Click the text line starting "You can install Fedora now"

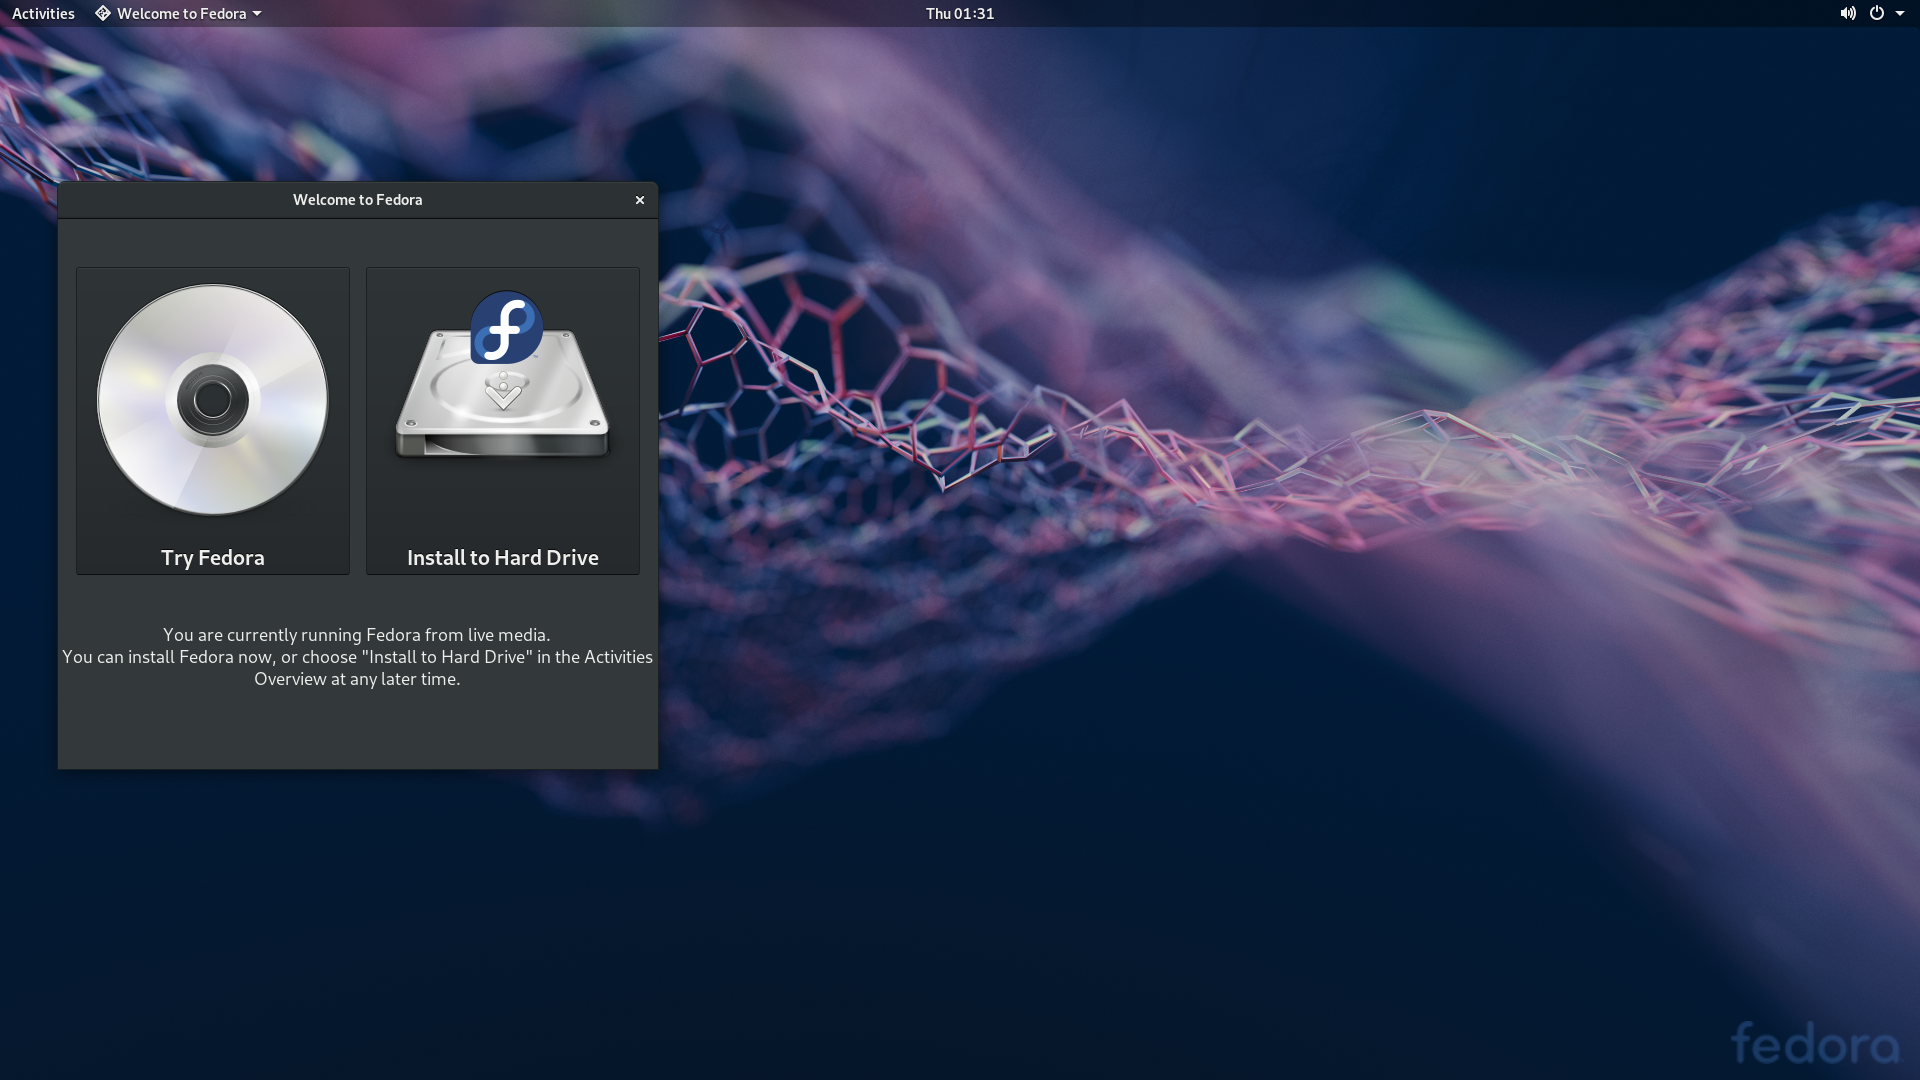pos(358,657)
